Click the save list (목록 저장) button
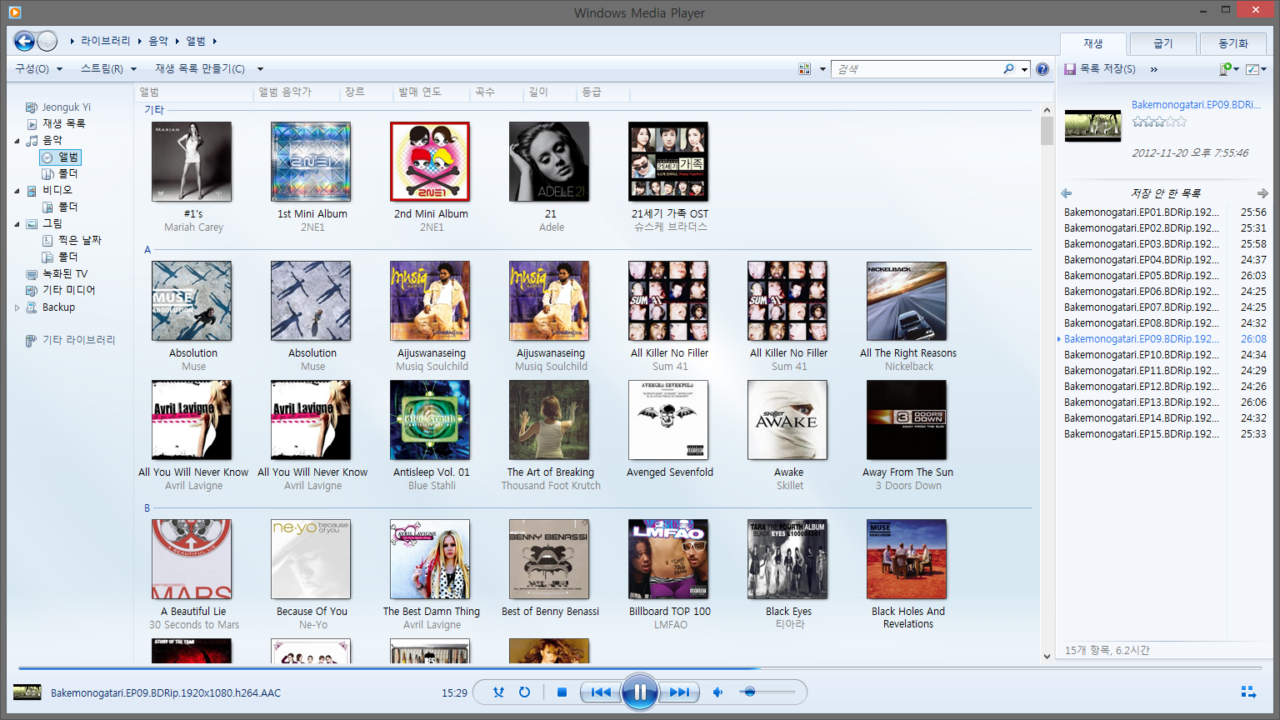The height and width of the screenshot is (720, 1280). 1100,69
